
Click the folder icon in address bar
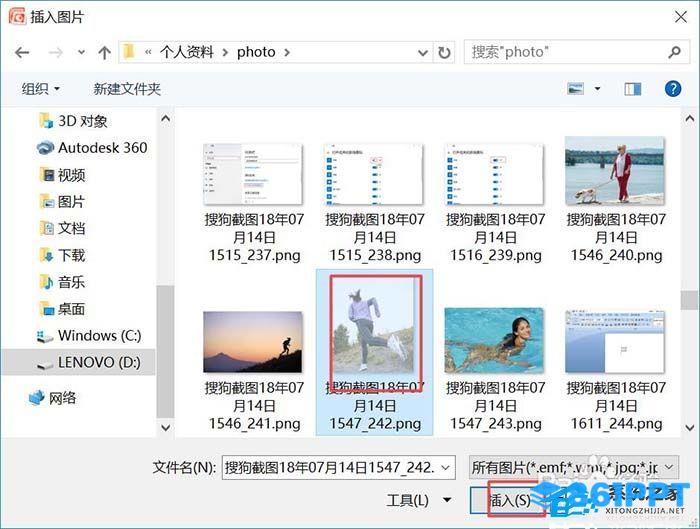coord(129,52)
